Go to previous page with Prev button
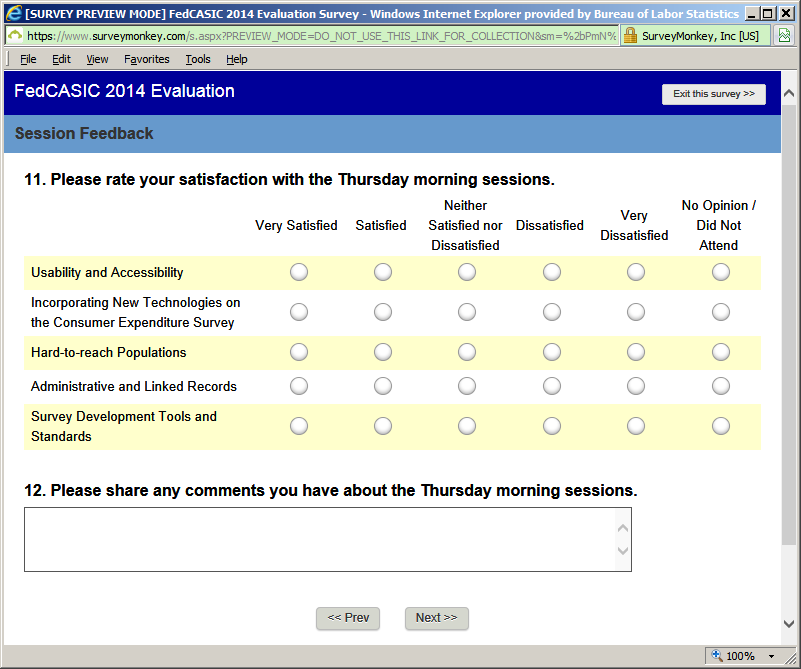The width and height of the screenshot is (801, 669). 348,618
